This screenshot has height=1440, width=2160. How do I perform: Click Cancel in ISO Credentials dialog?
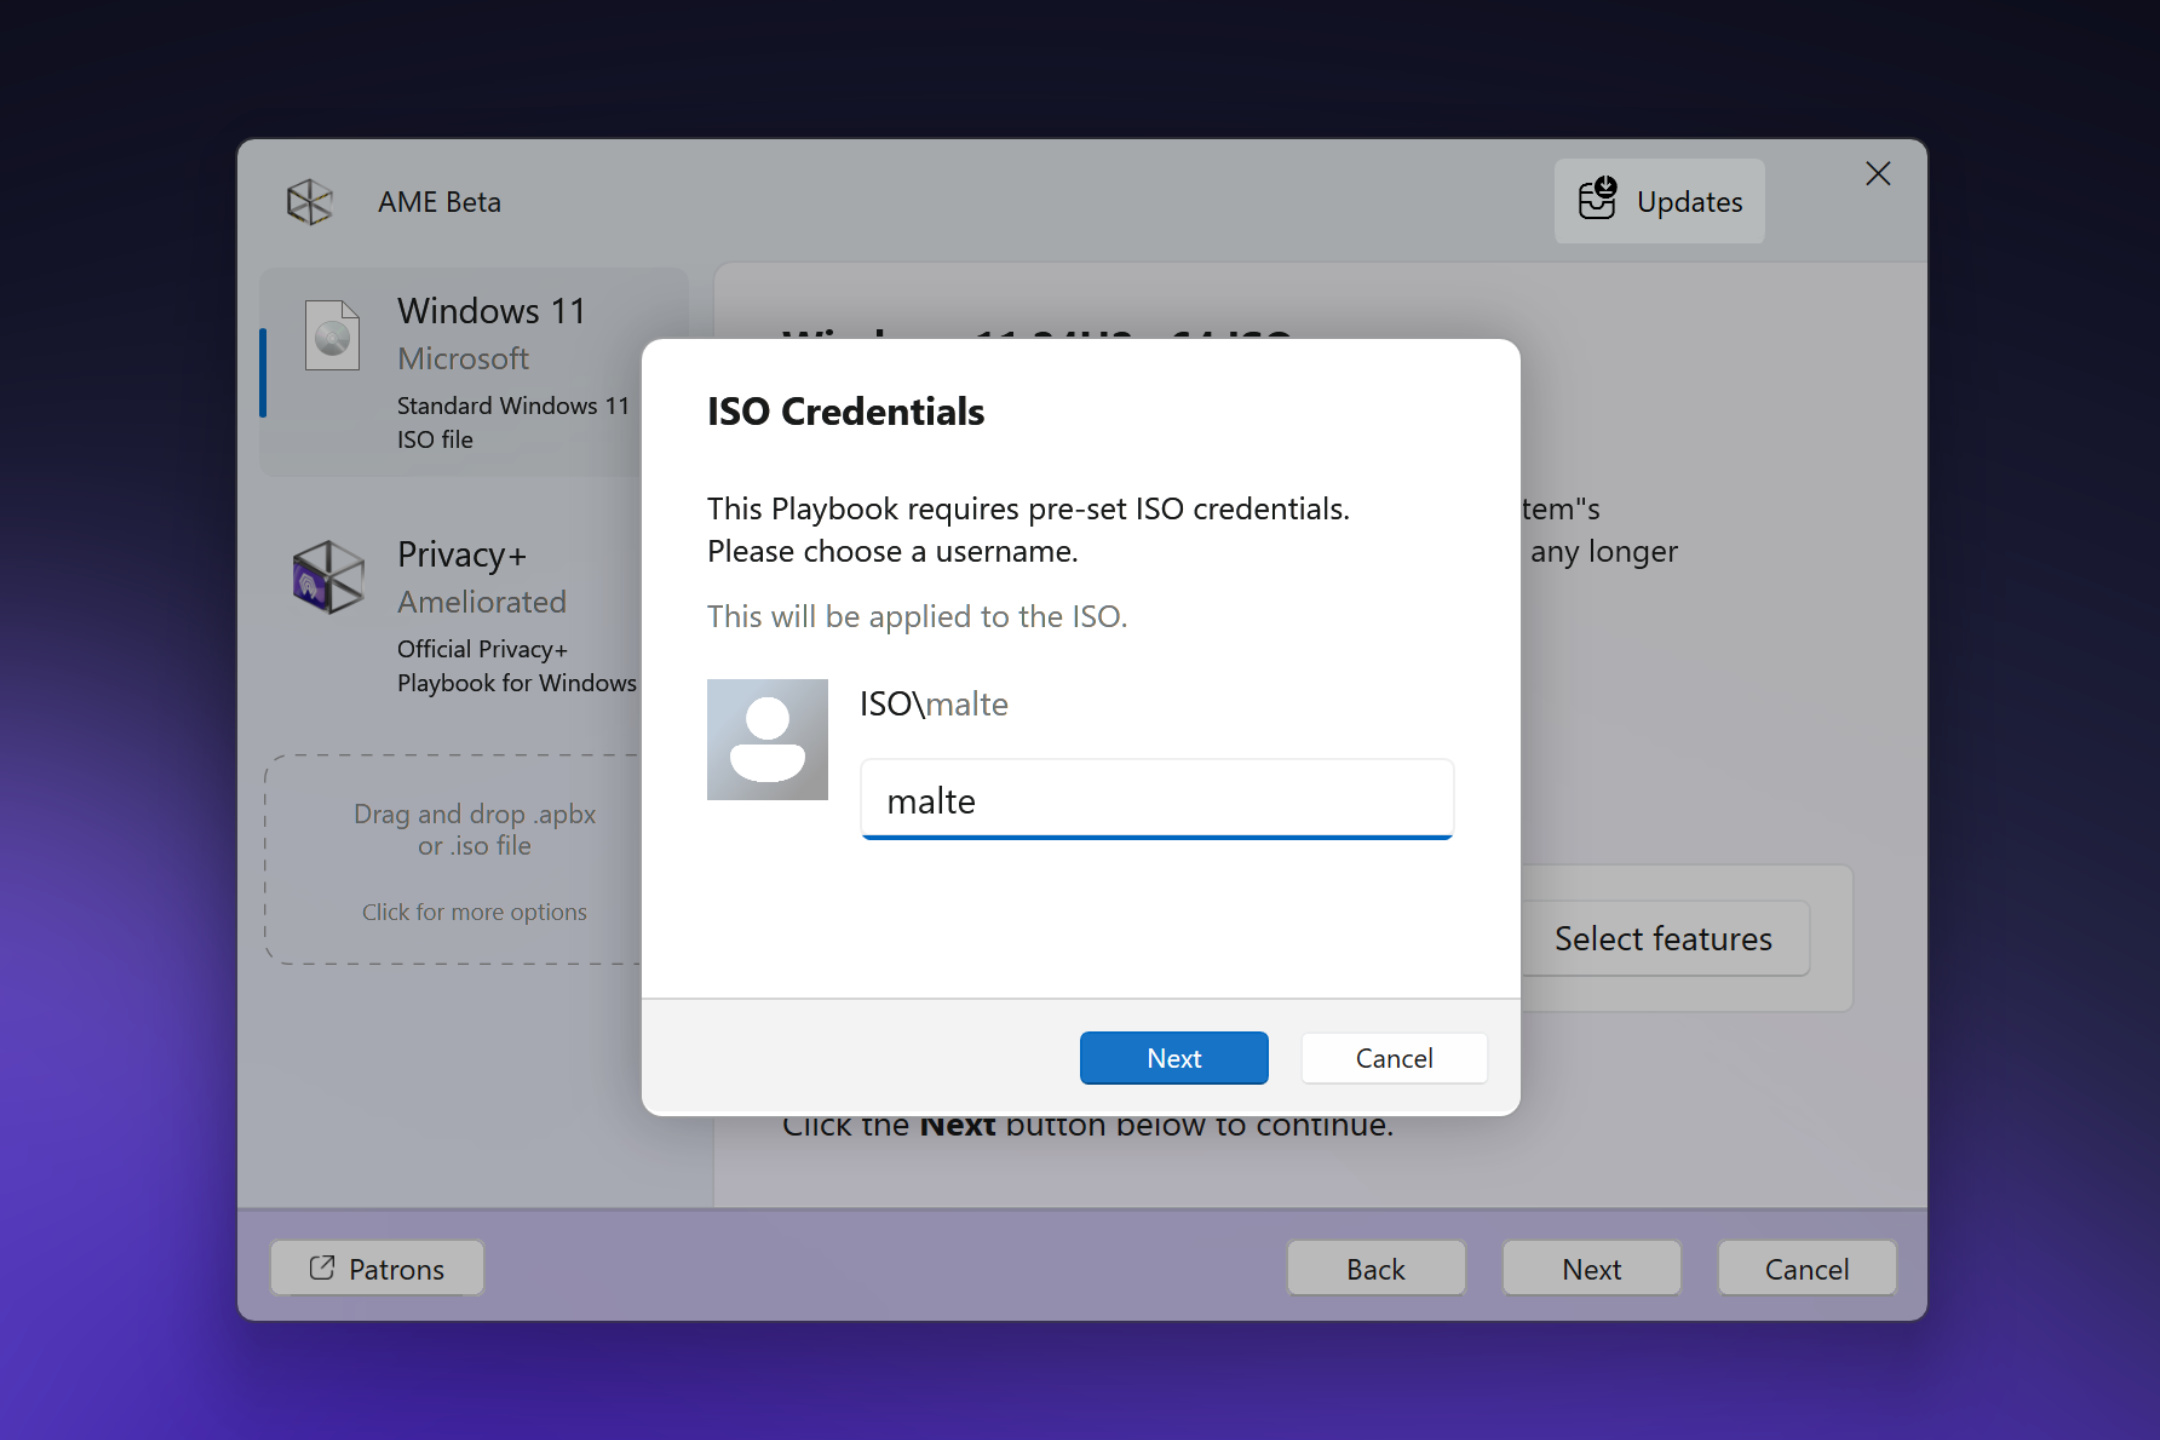point(1394,1058)
